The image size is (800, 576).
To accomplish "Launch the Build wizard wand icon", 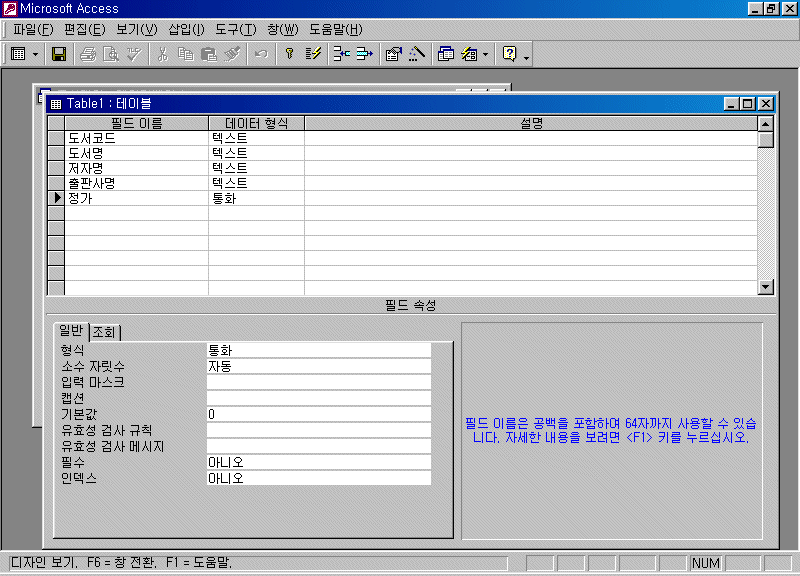I will [x=417, y=54].
